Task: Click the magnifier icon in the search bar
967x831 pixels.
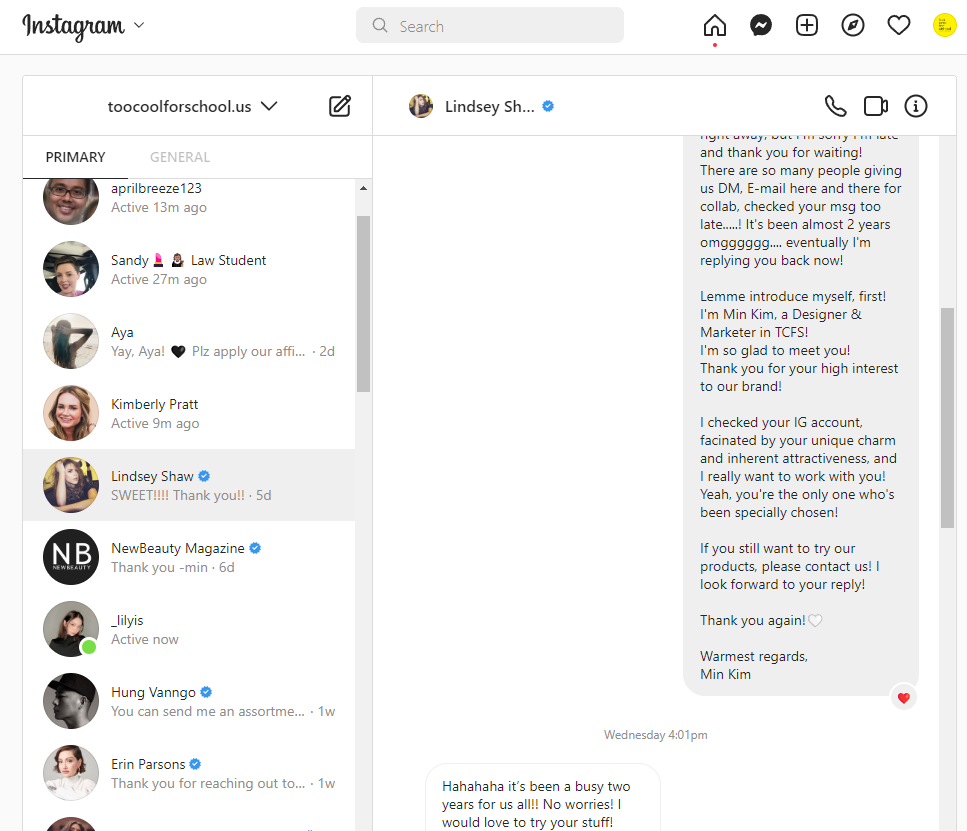Action: pyautogui.click(x=380, y=25)
